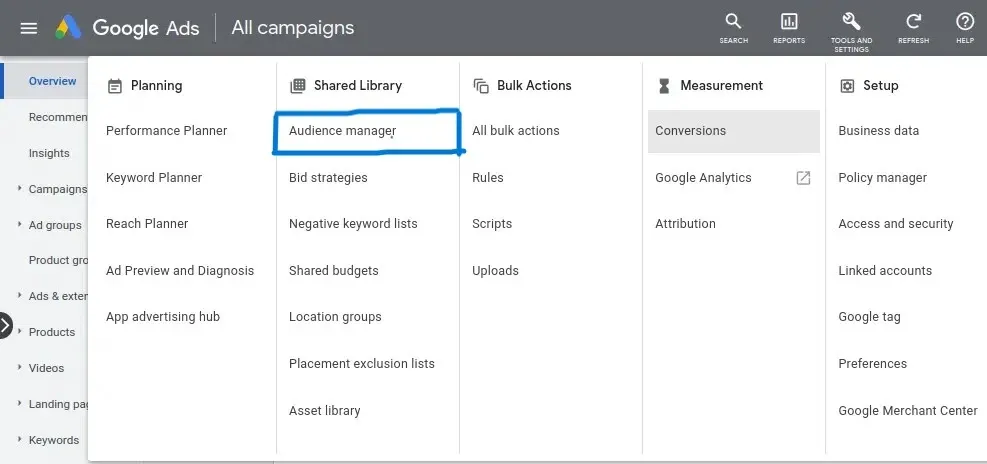Screen dimensions: 987x464
Task: Open the hamburger main menu
Action: 29,28
